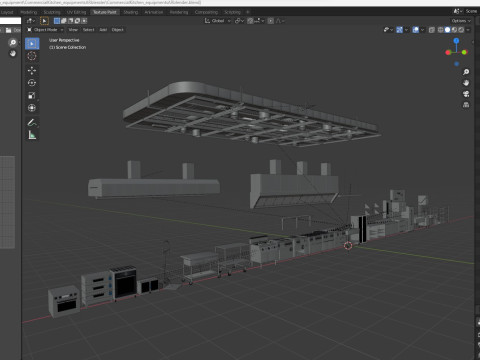The height and width of the screenshot is (360, 480).
Task: Choose the Set new selection mode icon
Action: [x=57, y=21]
